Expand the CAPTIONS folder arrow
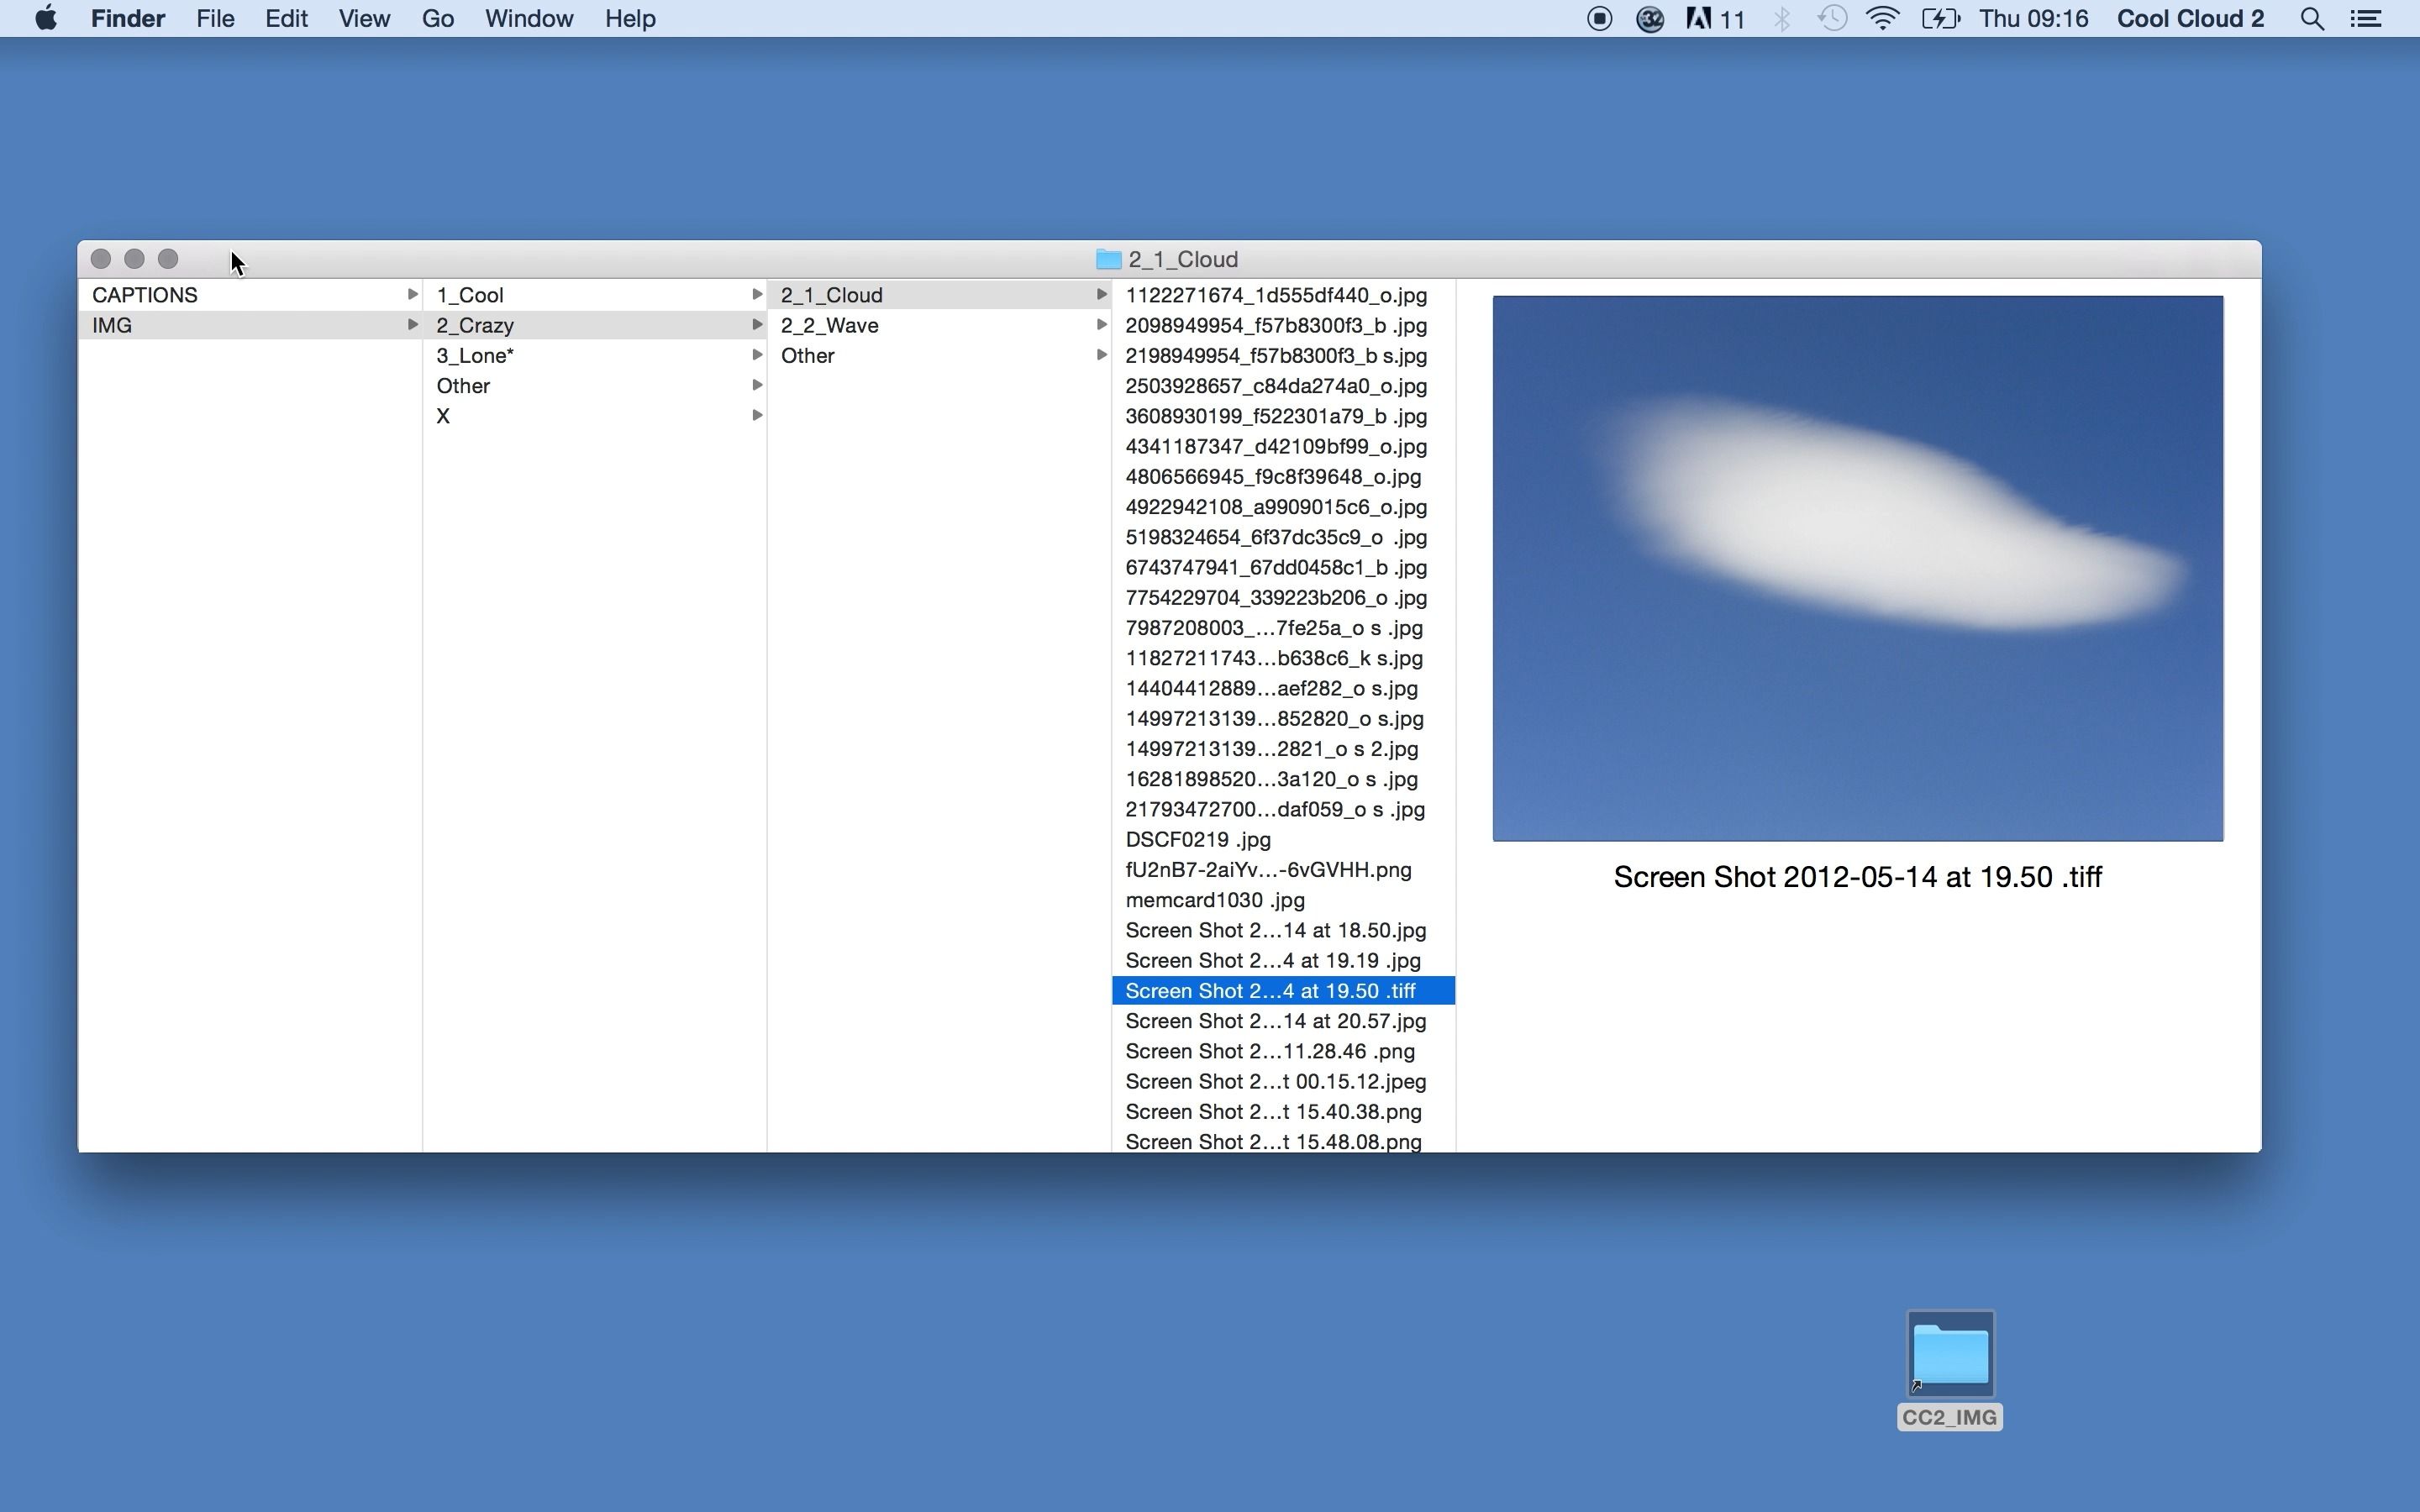This screenshot has width=2420, height=1512. click(412, 294)
